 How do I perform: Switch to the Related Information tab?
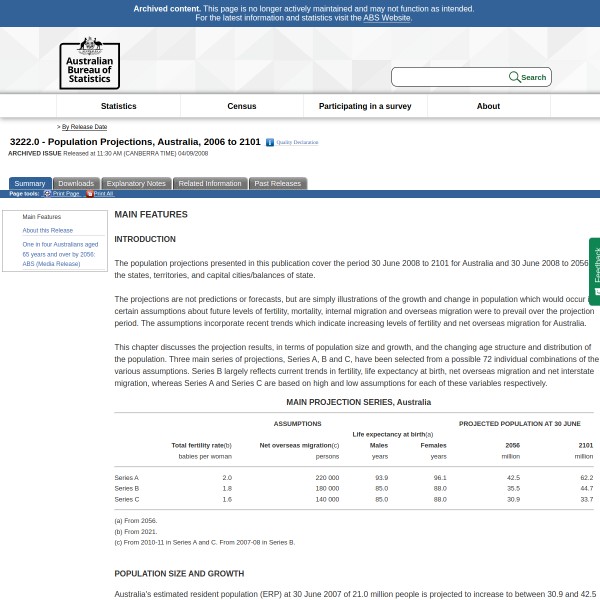(x=210, y=184)
